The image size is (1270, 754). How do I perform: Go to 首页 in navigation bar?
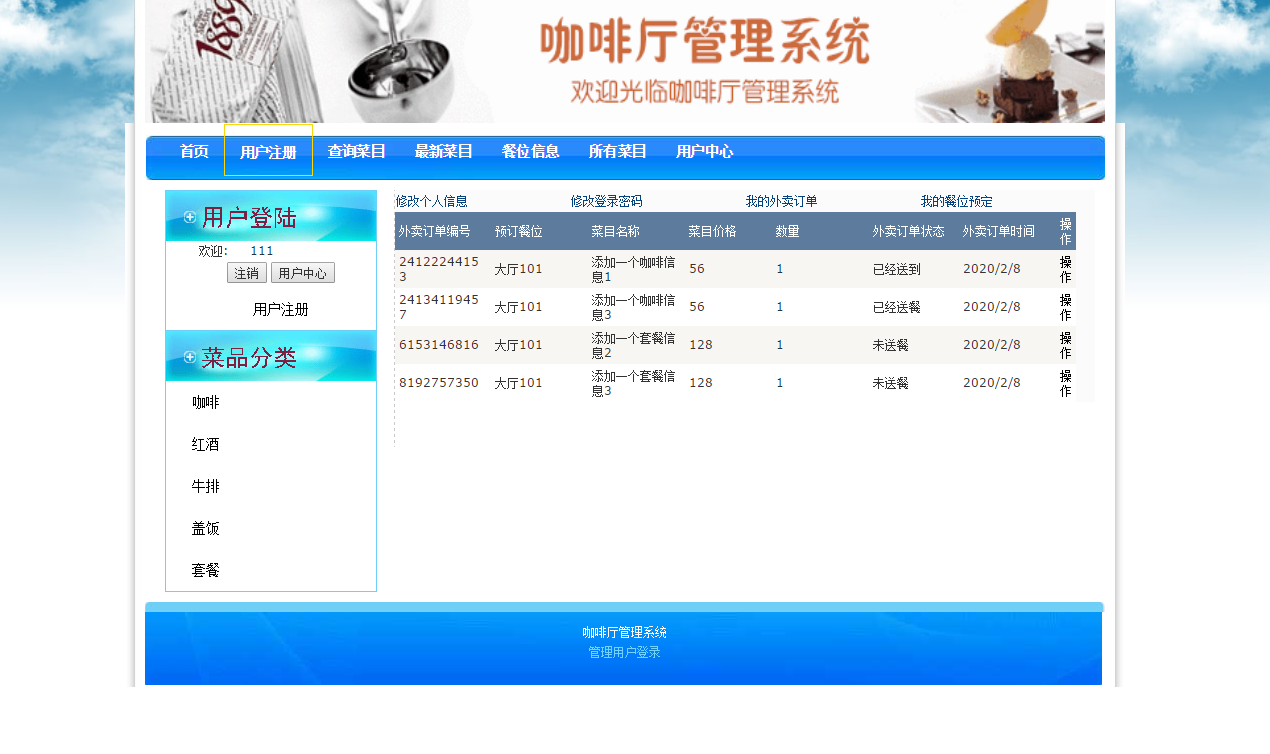[x=194, y=152]
